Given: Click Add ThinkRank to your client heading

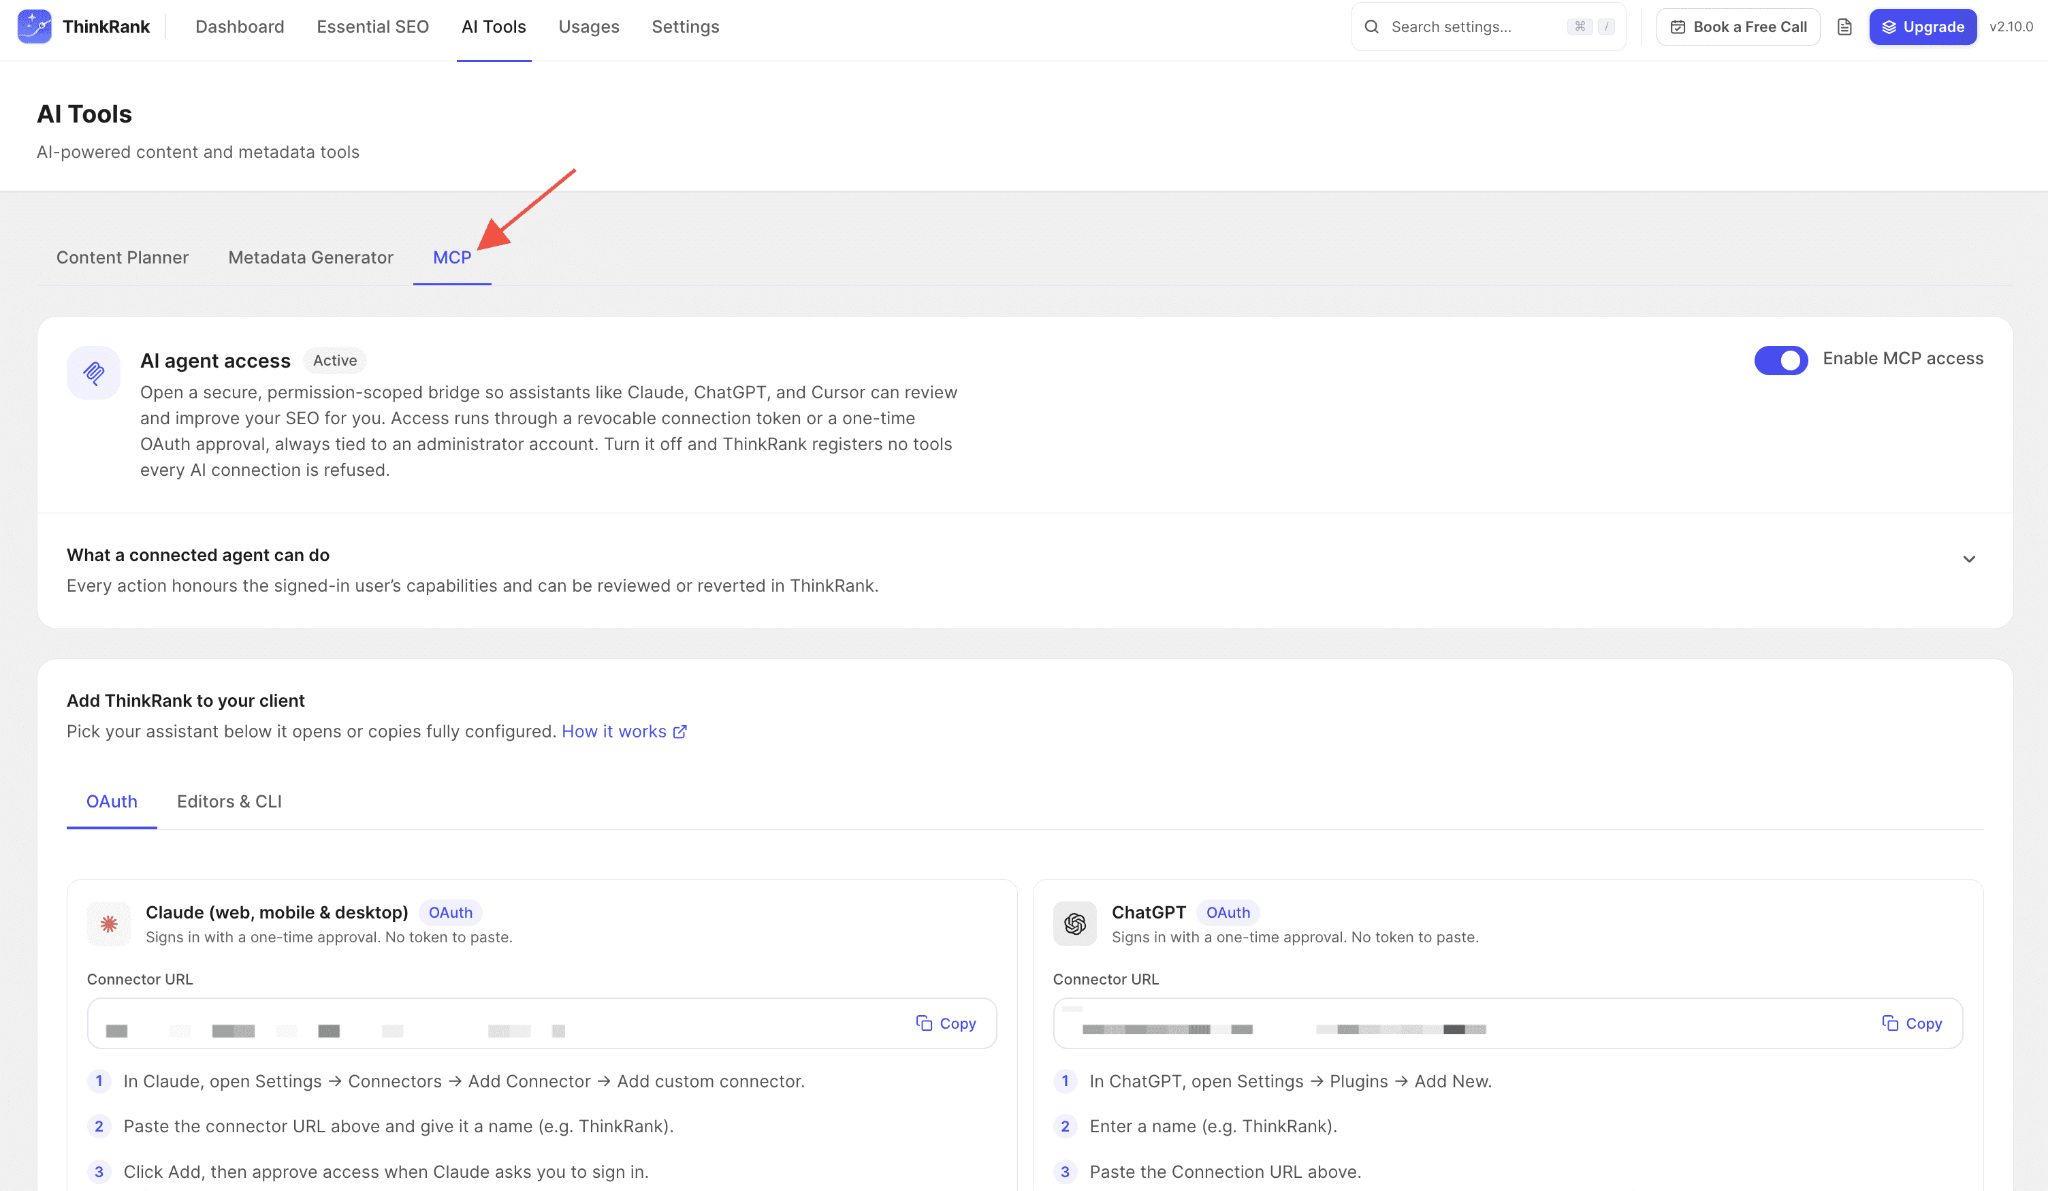Looking at the screenshot, I should (186, 701).
